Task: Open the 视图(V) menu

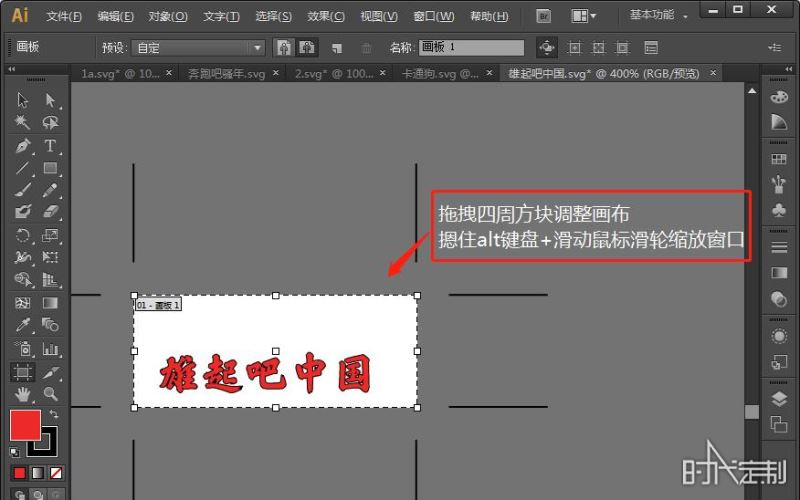Action: [379, 16]
